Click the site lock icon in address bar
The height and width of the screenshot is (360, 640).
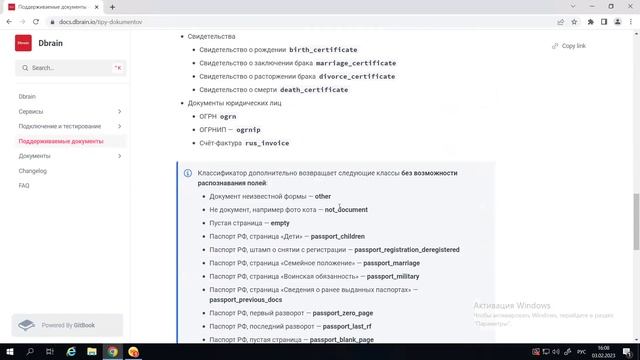pos(52,22)
